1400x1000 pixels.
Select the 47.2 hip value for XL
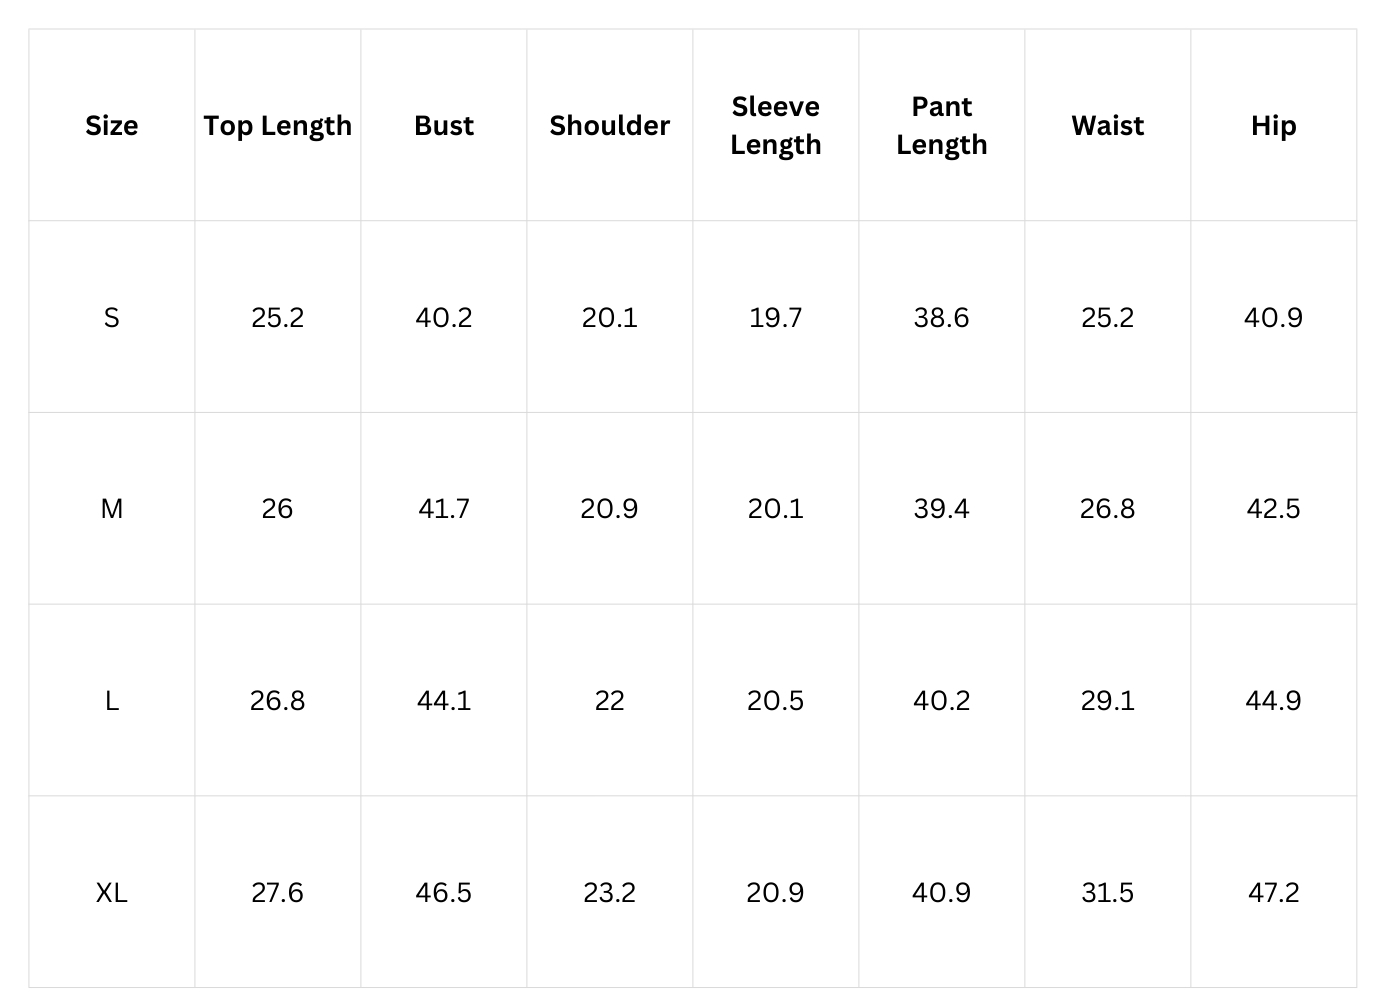(x=1273, y=893)
